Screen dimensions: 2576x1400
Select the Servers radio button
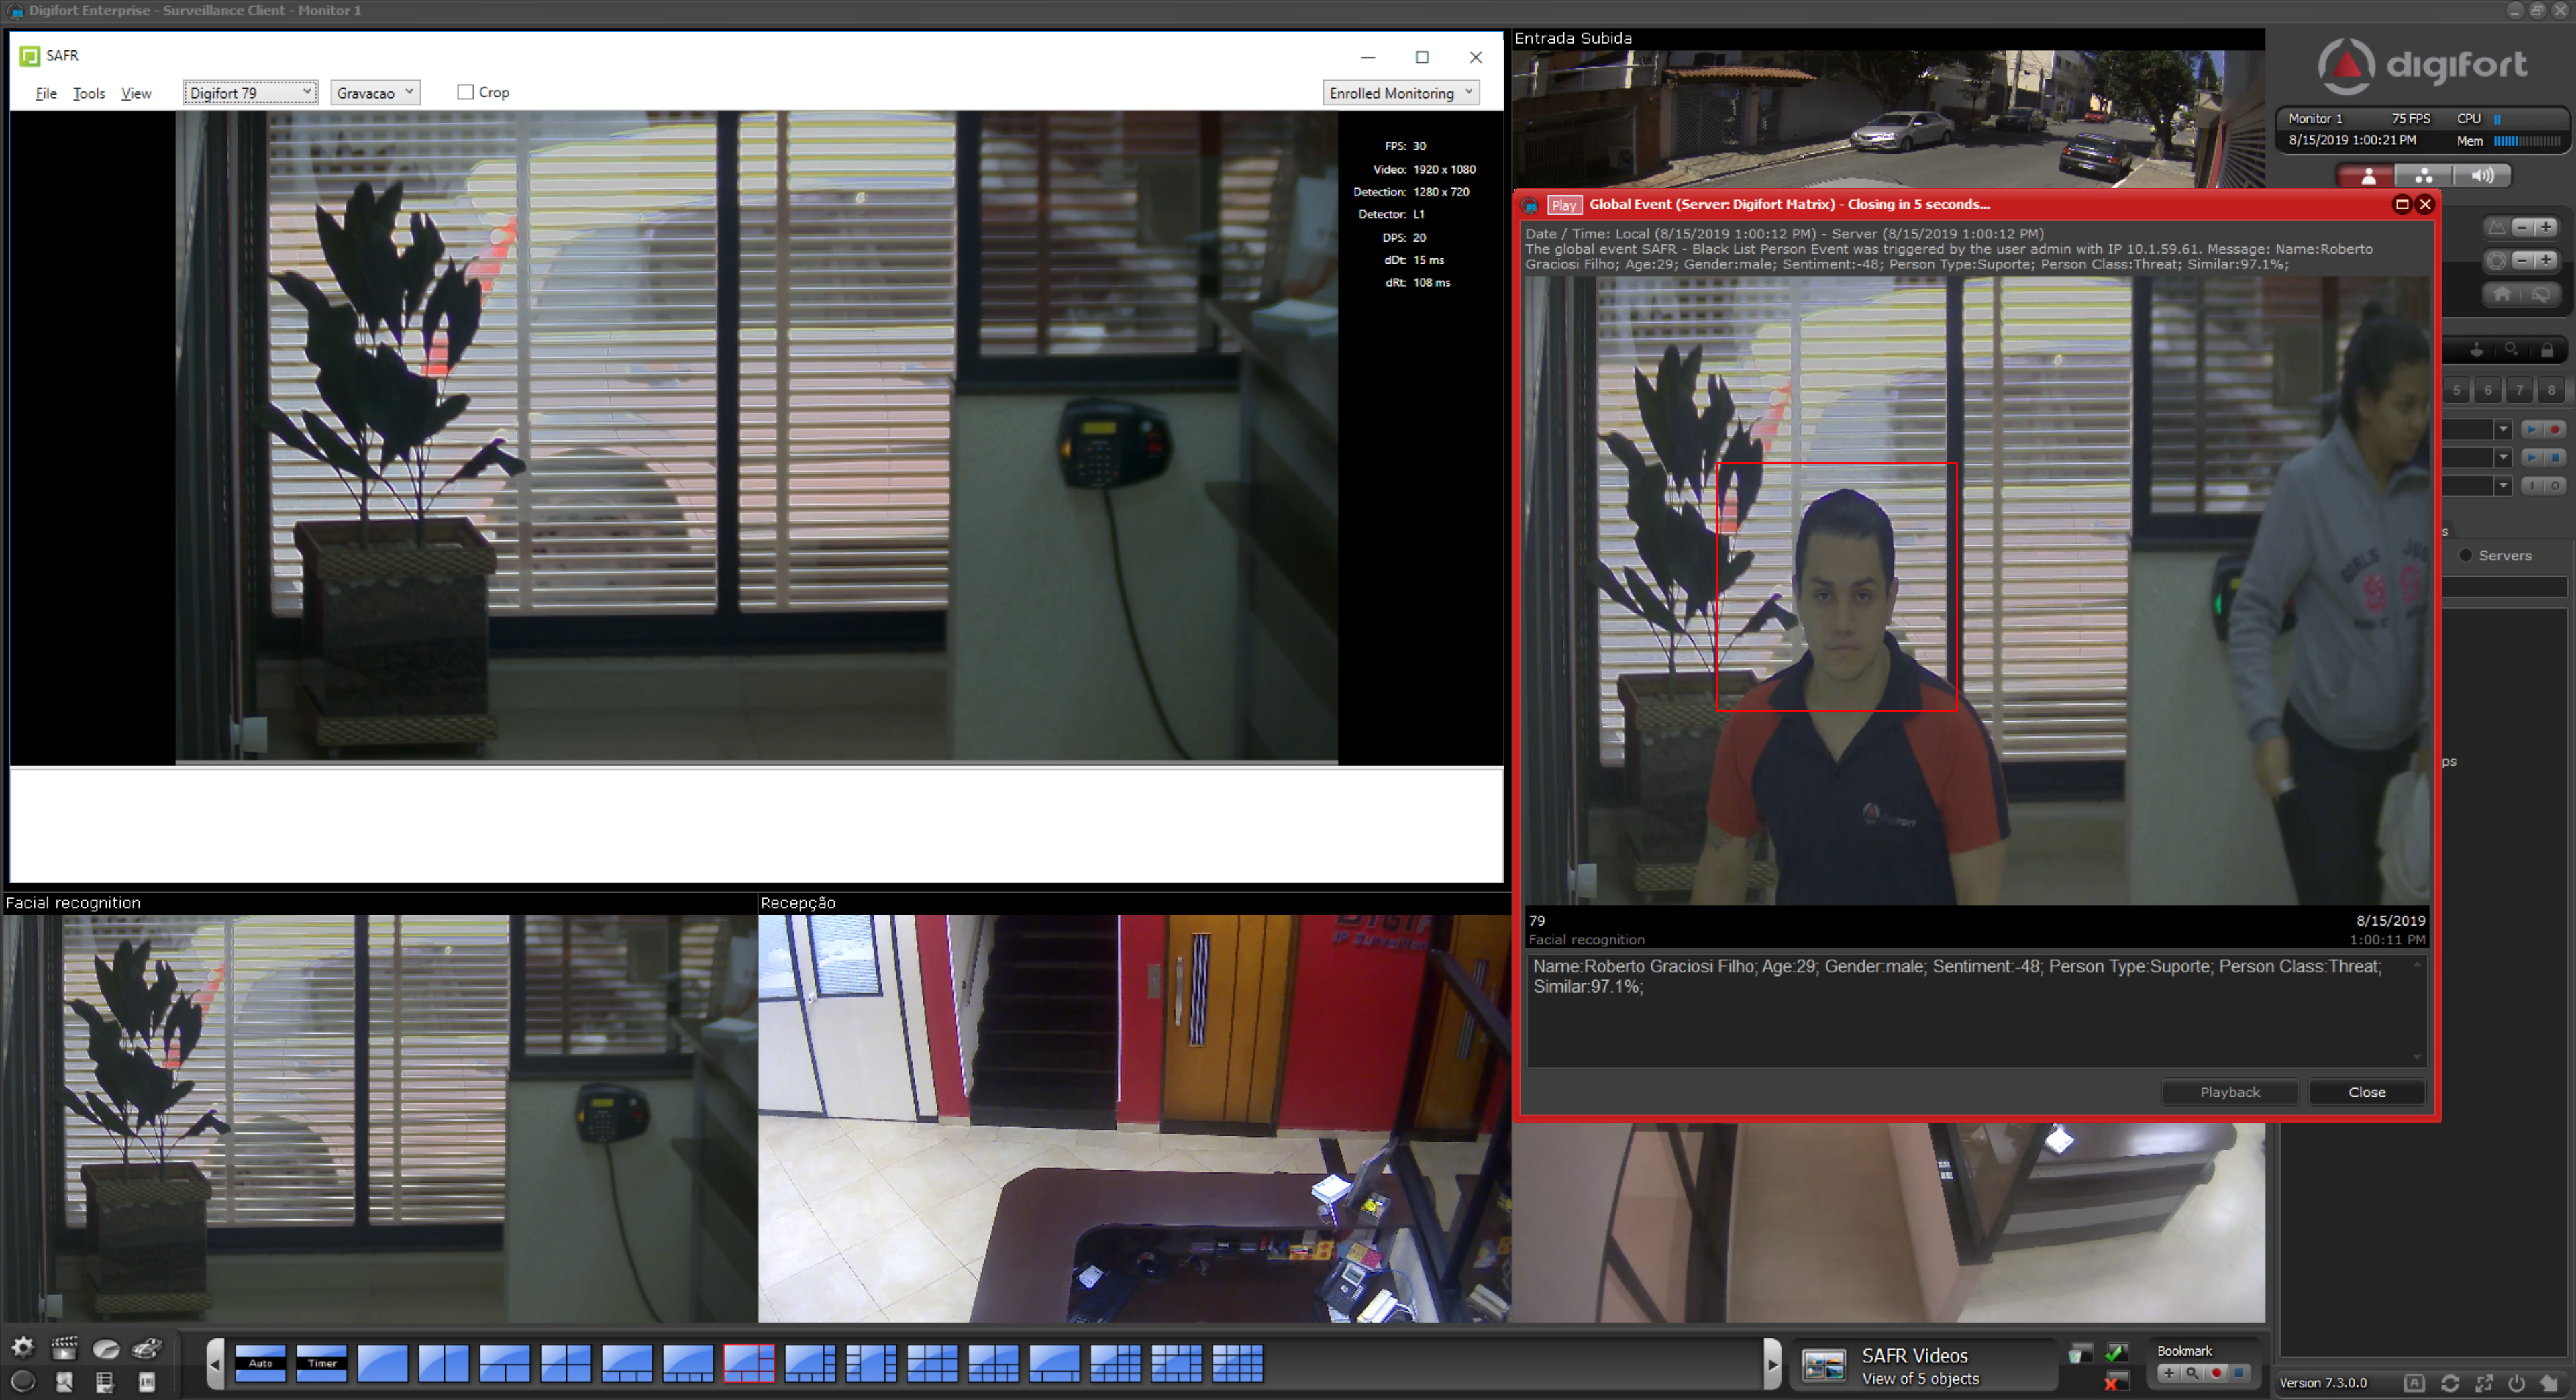[2465, 555]
